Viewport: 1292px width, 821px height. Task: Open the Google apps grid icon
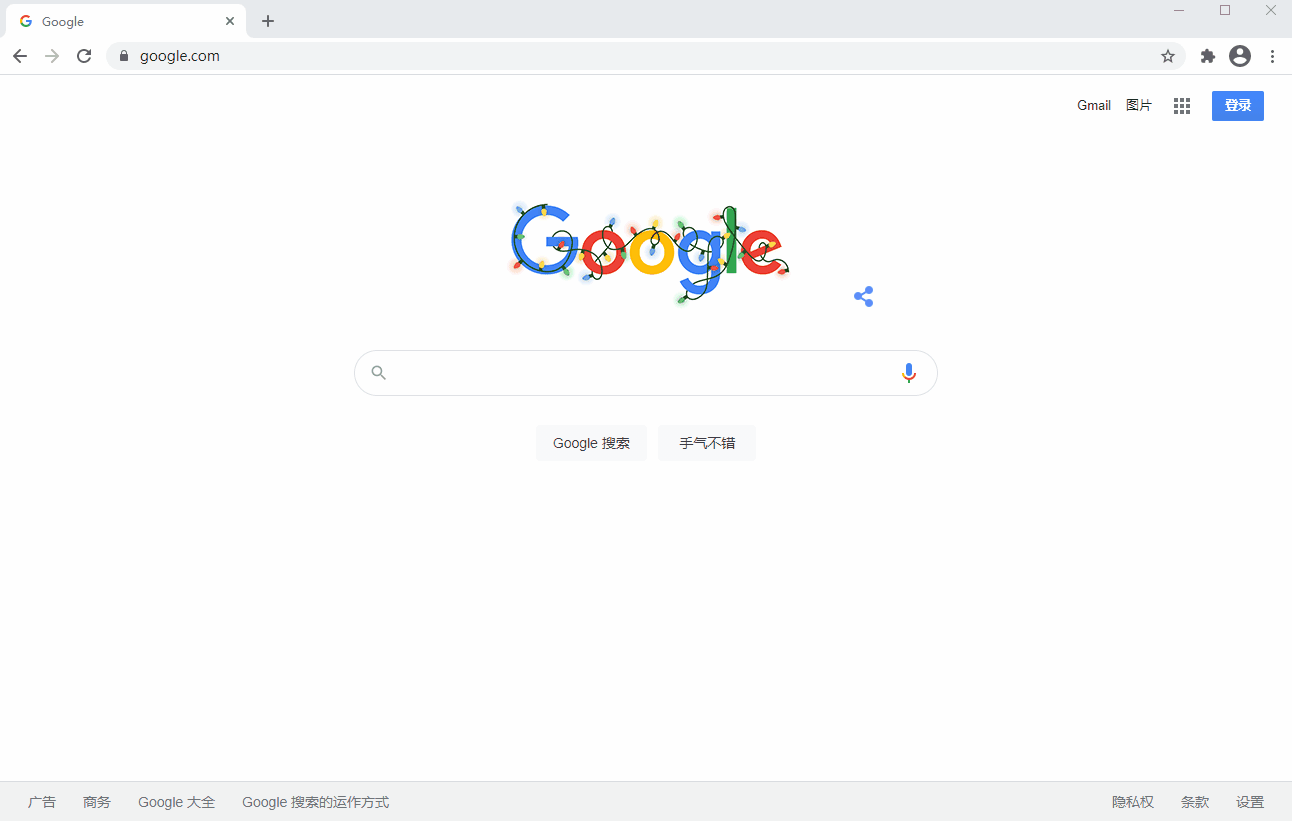(1182, 106)
